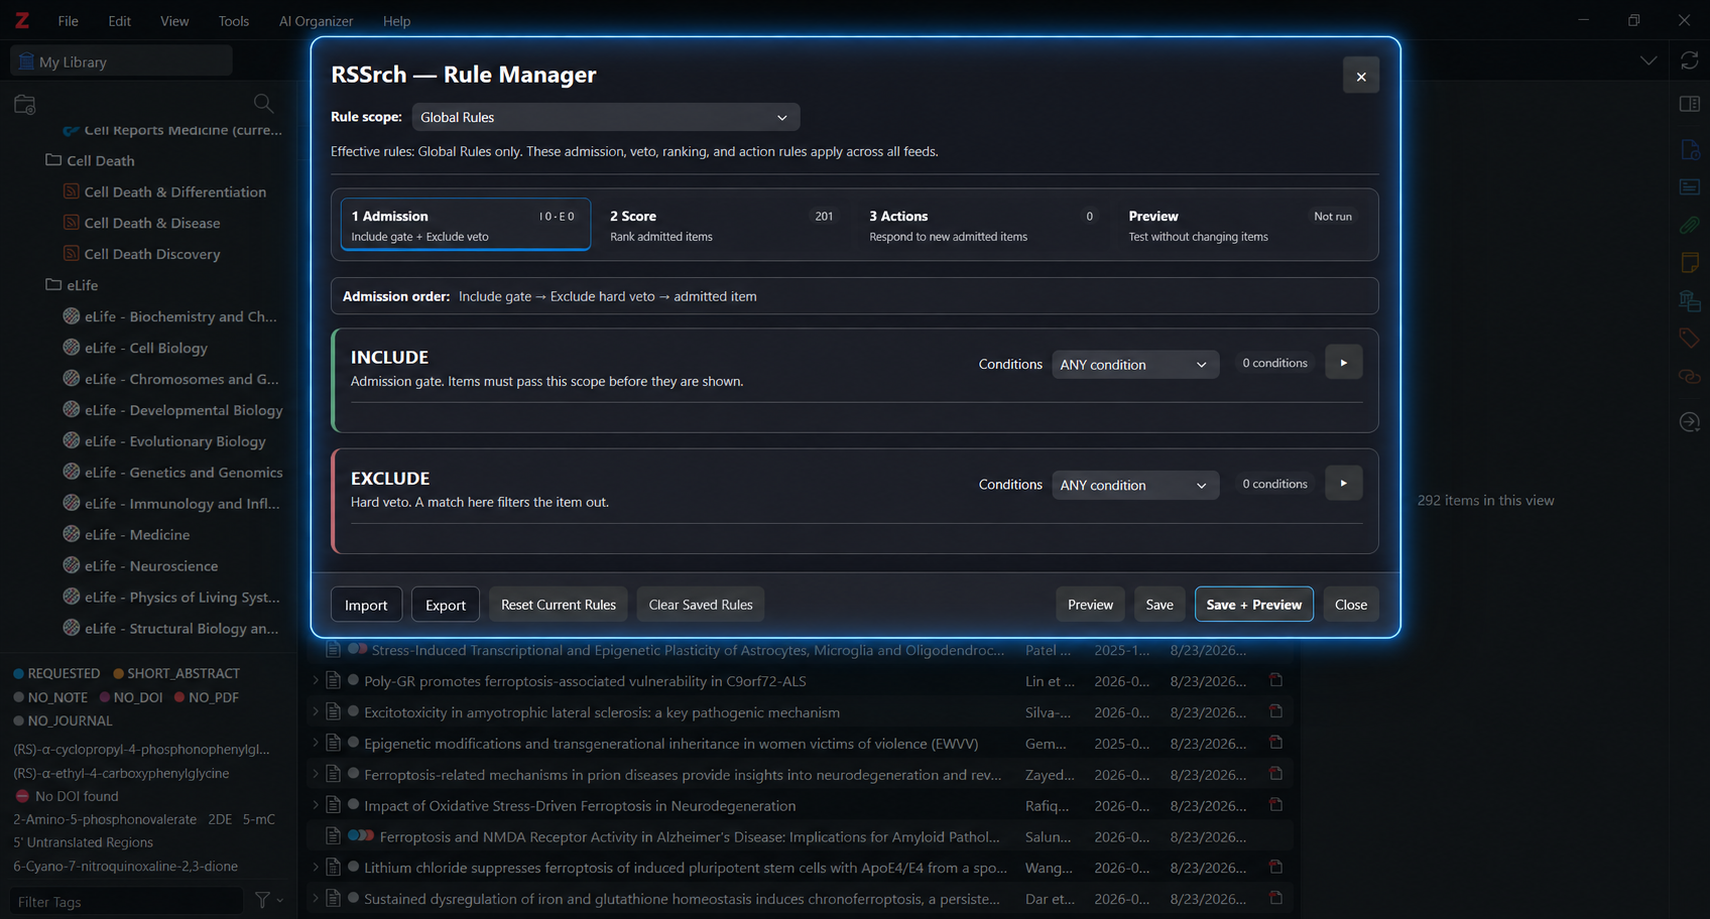Open the Help menu
1710x919 pixels.
point(397,21)
